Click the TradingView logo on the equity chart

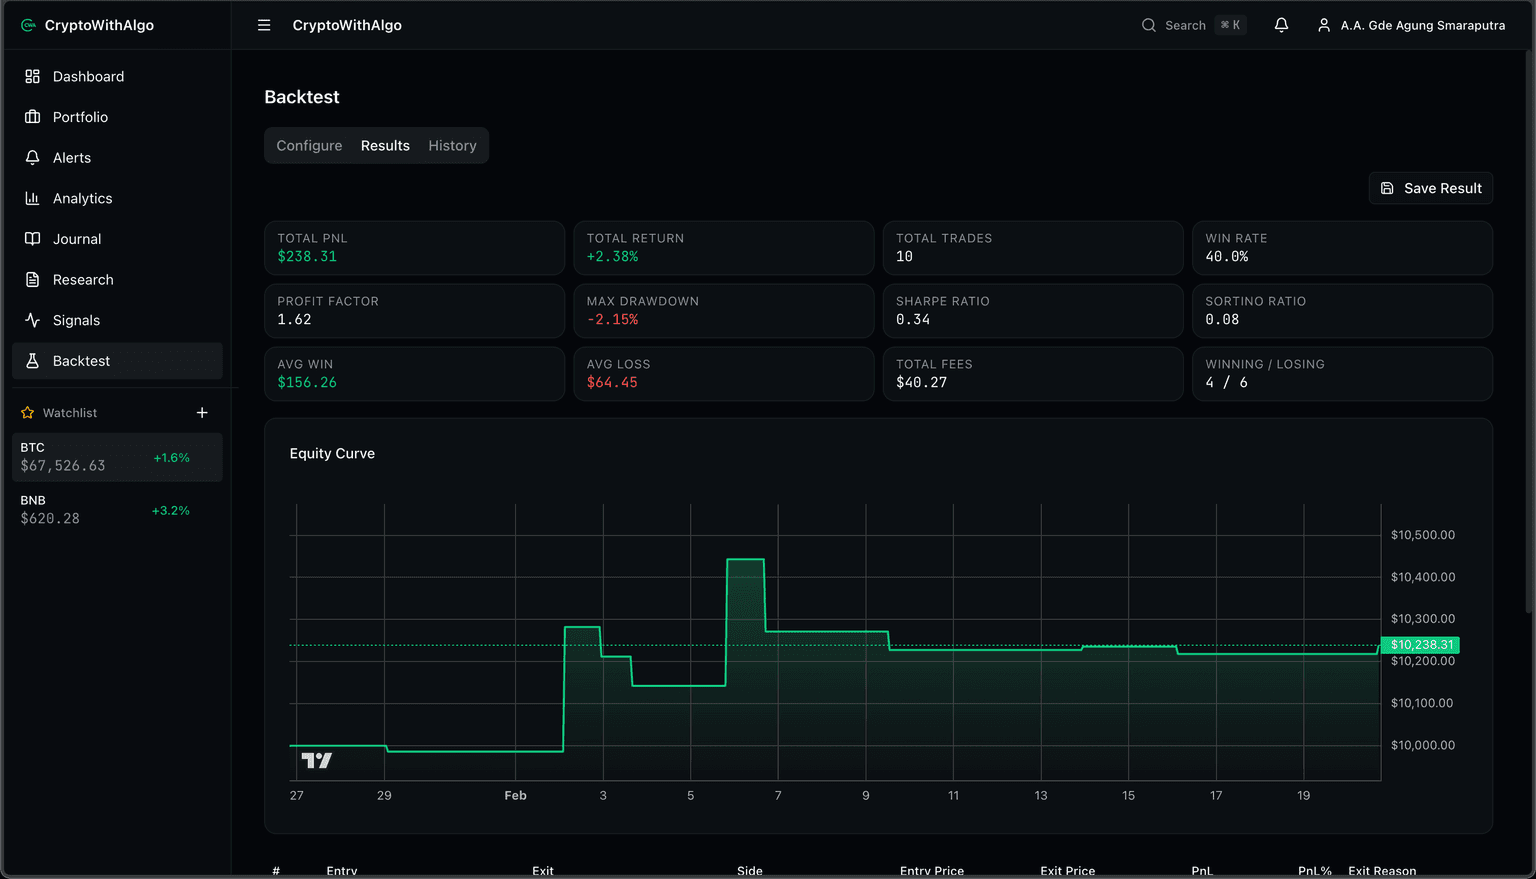tap(316, 761)
